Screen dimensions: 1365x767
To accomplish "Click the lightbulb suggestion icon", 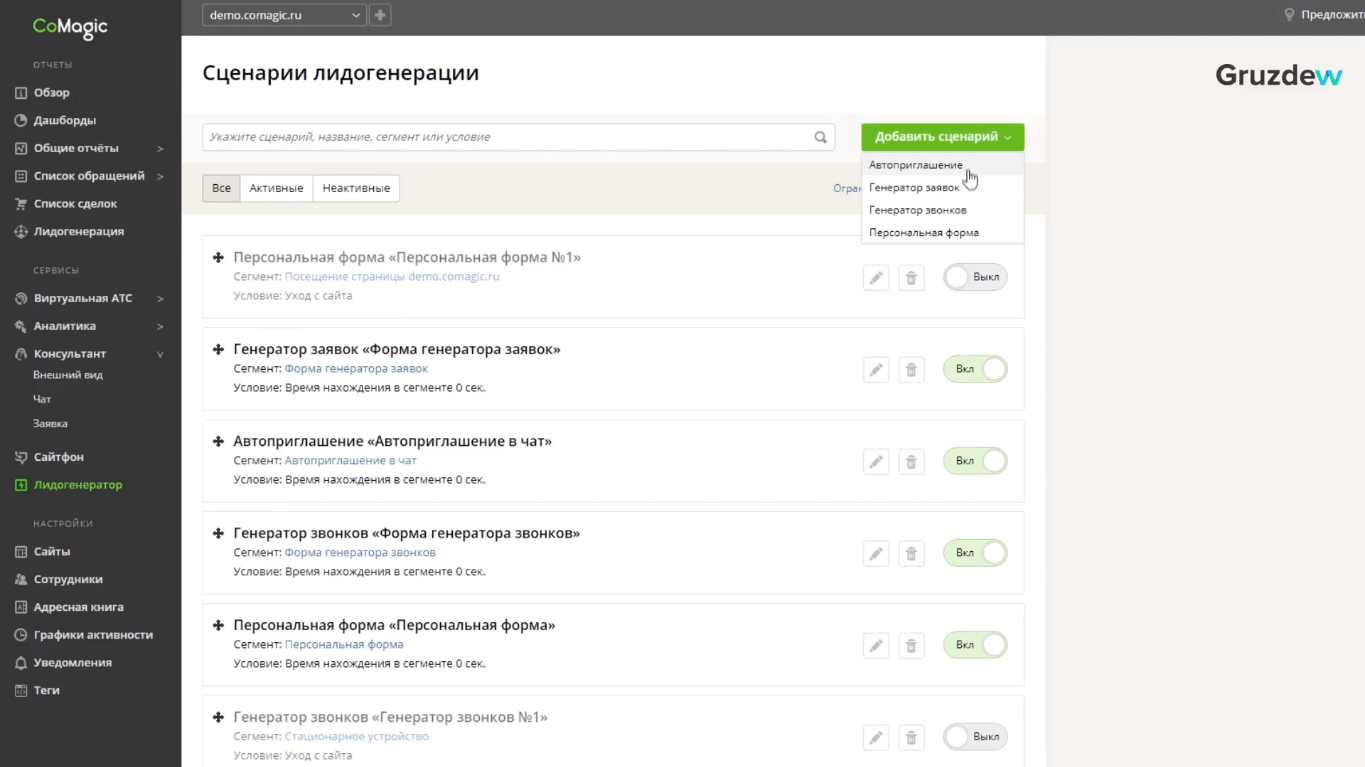I will [x=1289, y=15].
